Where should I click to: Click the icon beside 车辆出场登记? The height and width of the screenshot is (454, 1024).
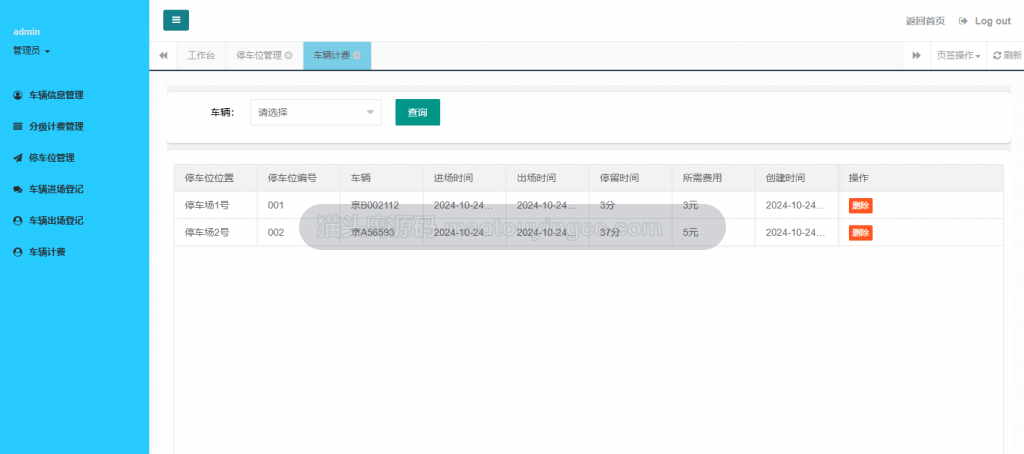click(18, 220)
